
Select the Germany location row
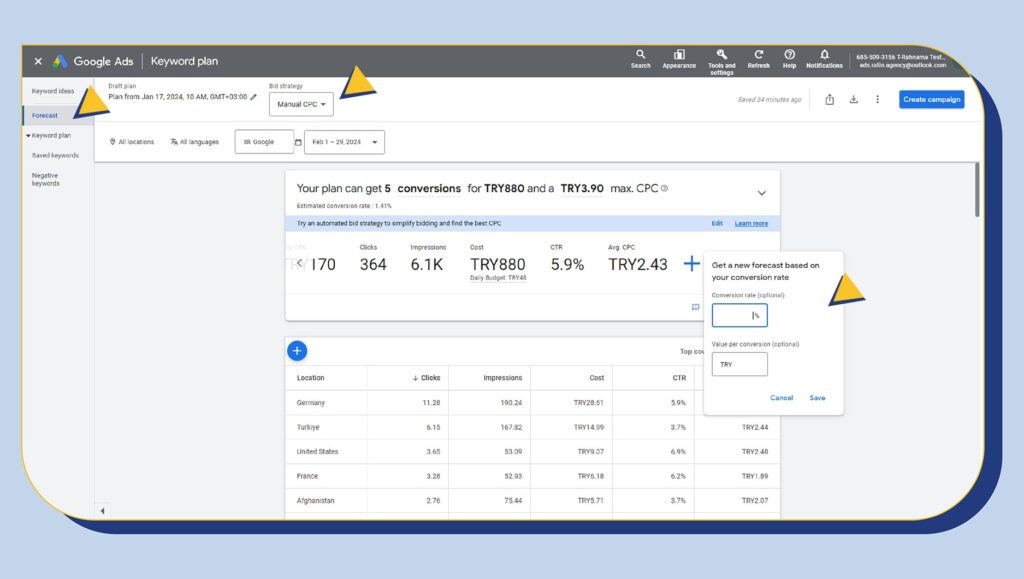coord(532,403)
